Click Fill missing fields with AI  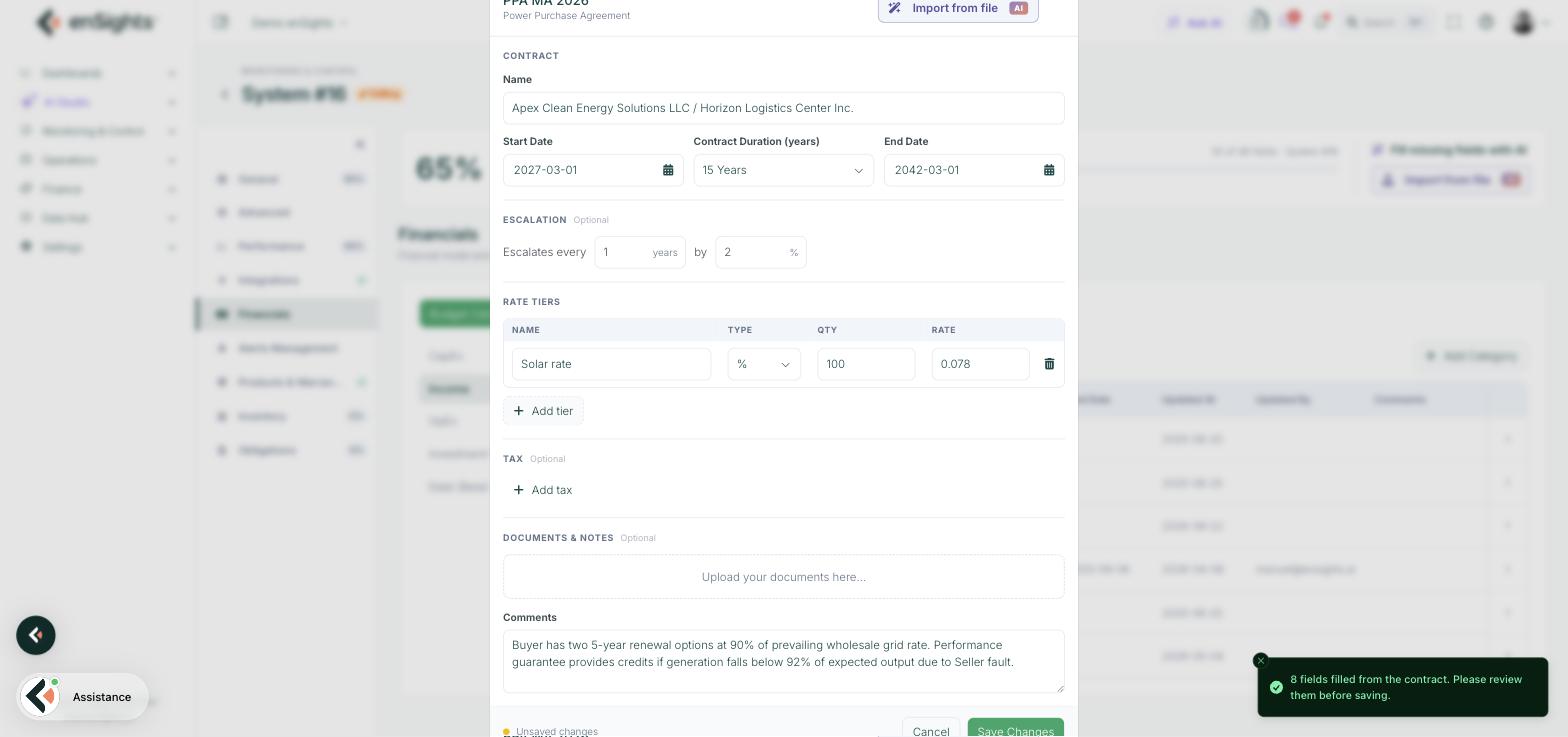1449,150
